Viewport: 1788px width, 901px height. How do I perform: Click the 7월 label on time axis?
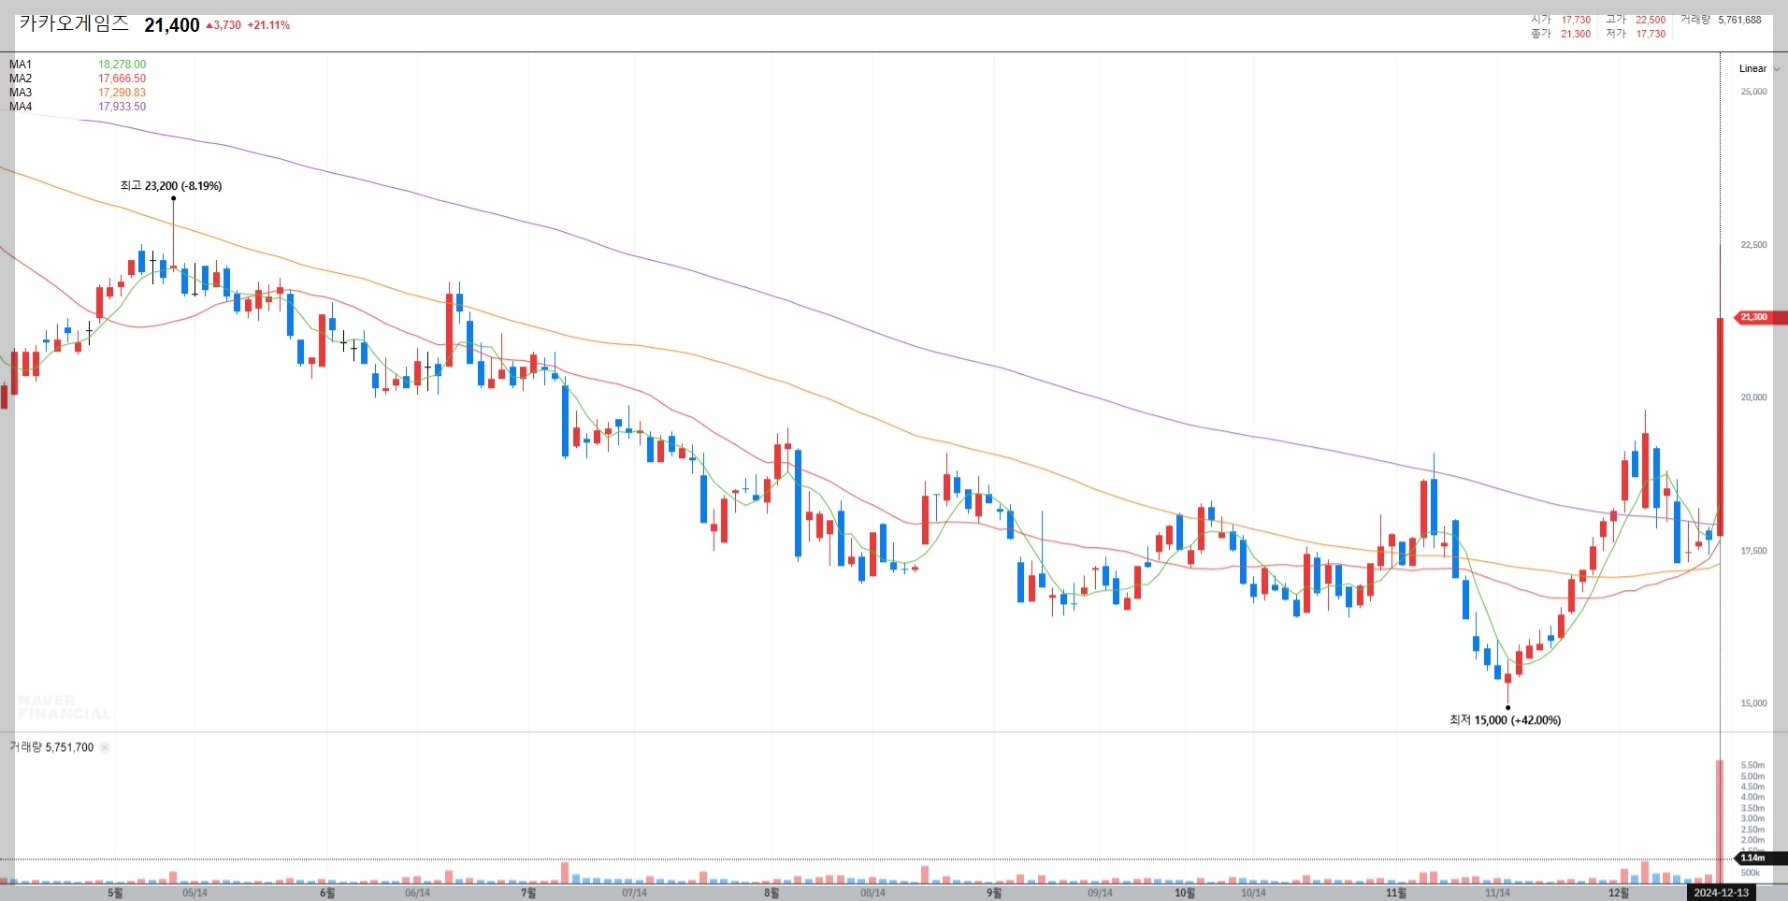(x=528, y=893)
